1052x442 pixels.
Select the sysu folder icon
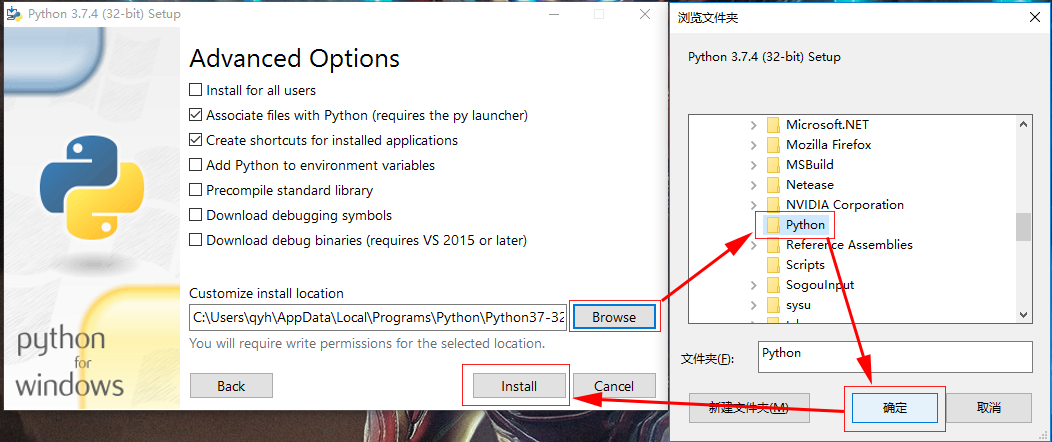pyautogui.click(x=774, y=305)
